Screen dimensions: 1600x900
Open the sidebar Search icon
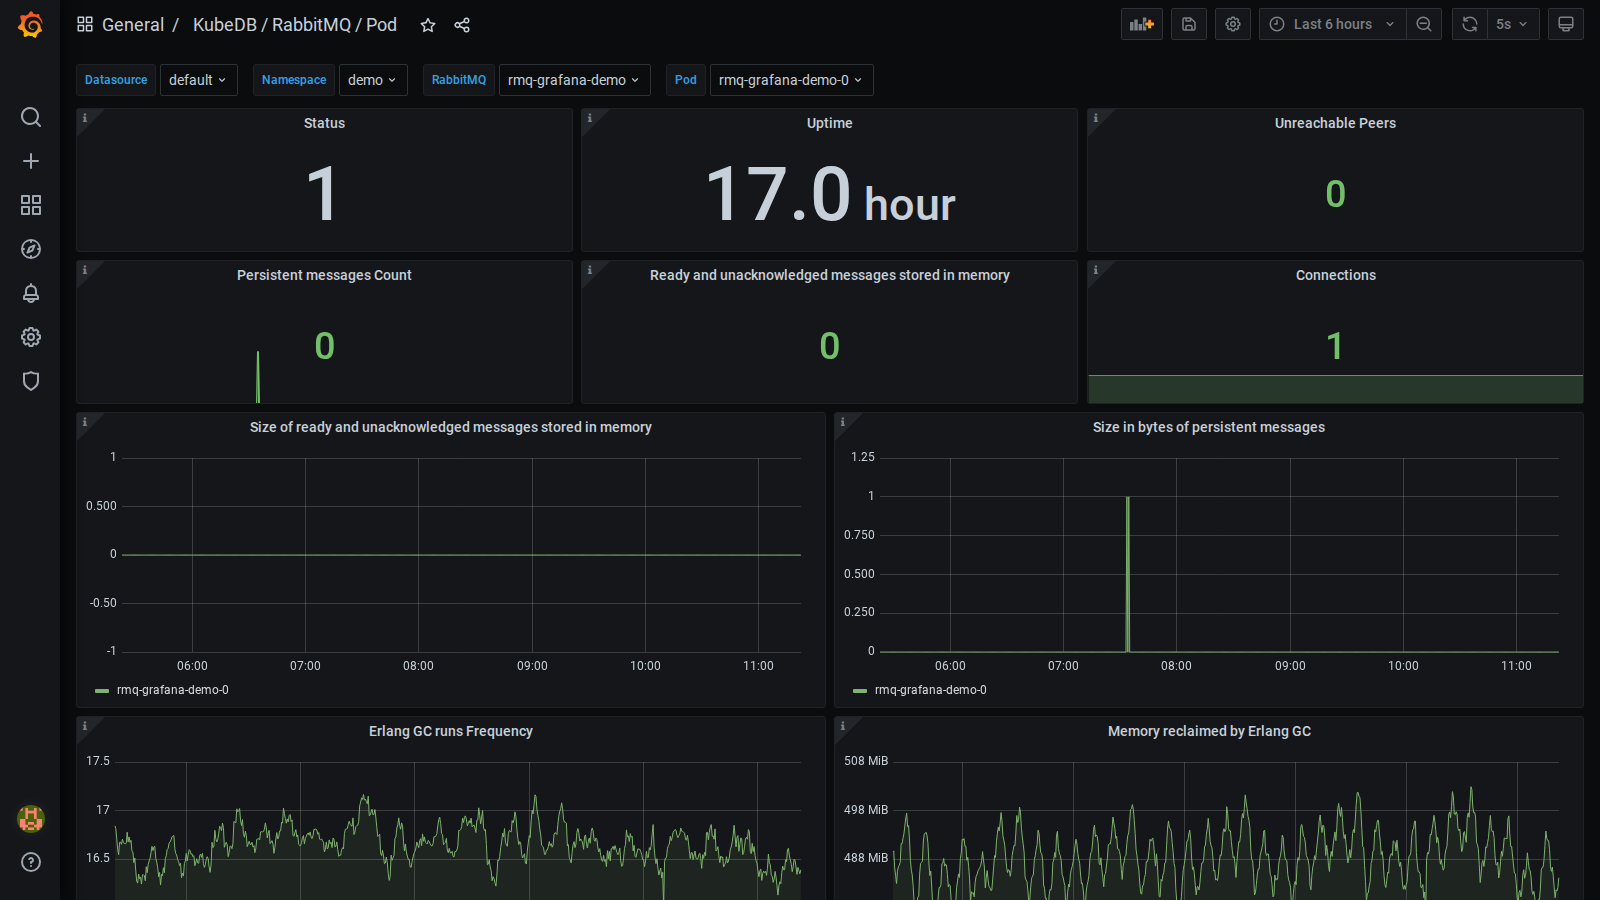31,117
